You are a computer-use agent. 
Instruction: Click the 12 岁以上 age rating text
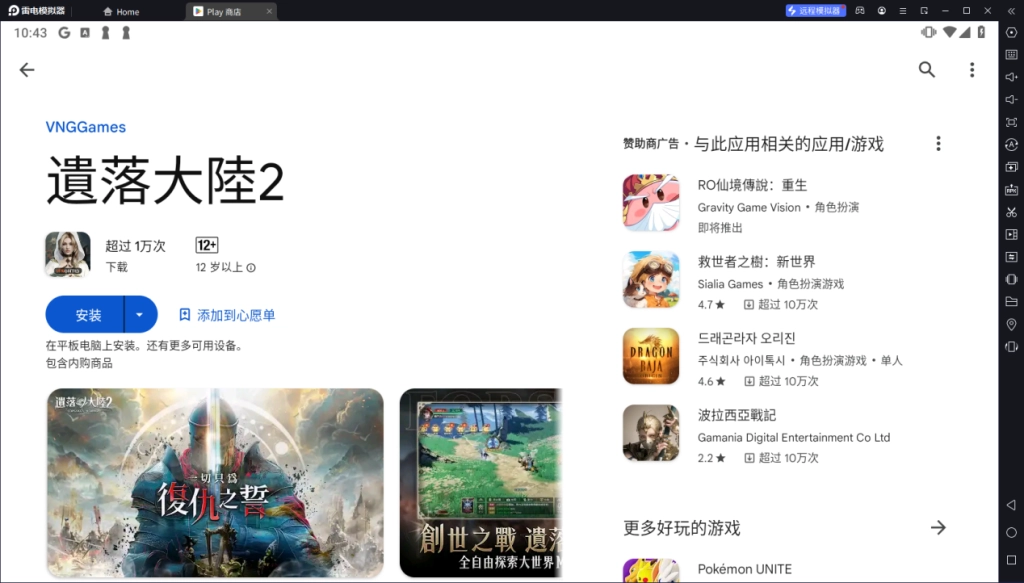tap(219, 268)
